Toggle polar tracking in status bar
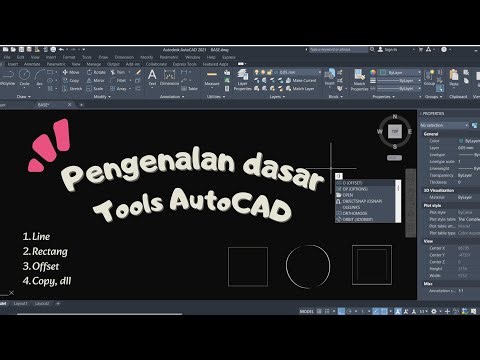 point(349,311)
